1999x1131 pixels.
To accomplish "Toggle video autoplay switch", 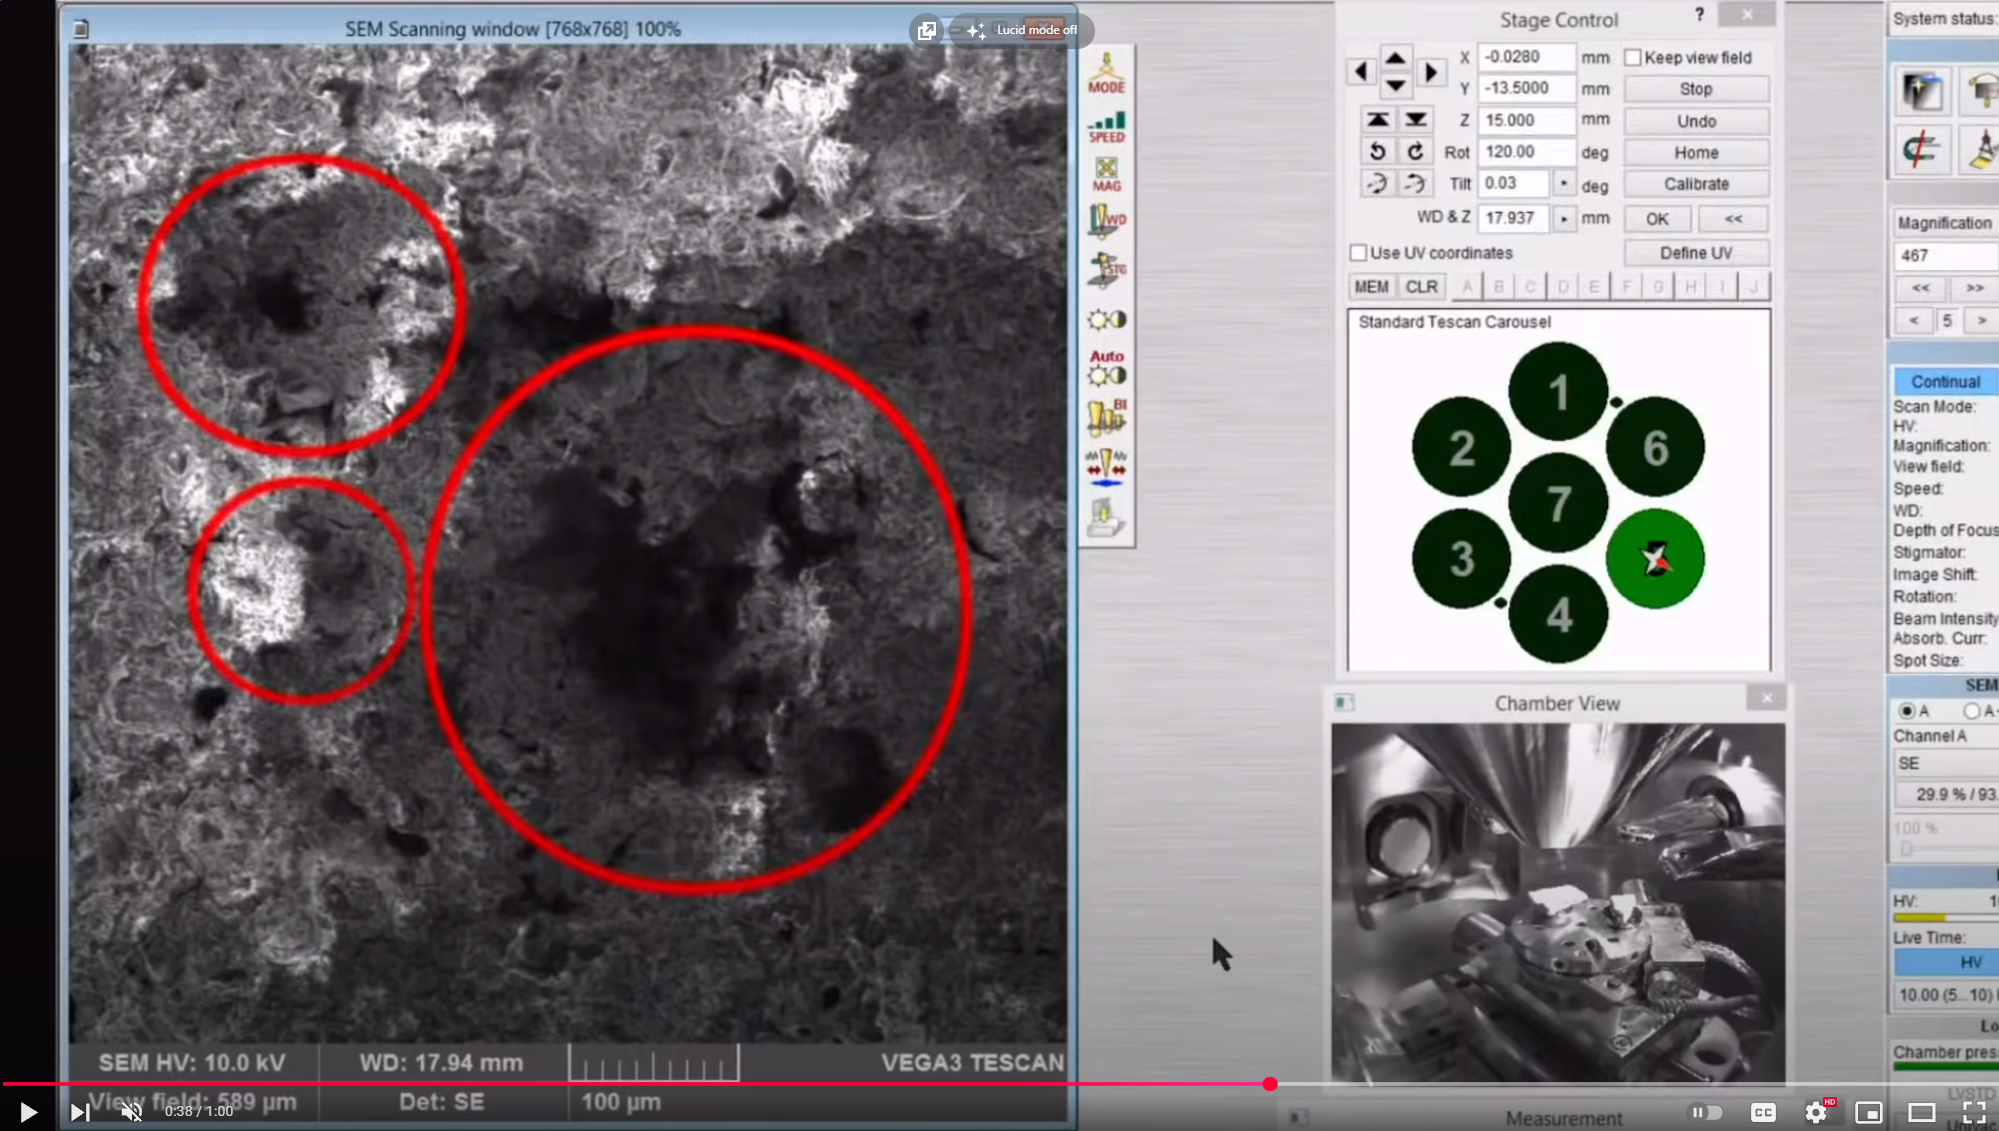I will coord(1706,1112).
